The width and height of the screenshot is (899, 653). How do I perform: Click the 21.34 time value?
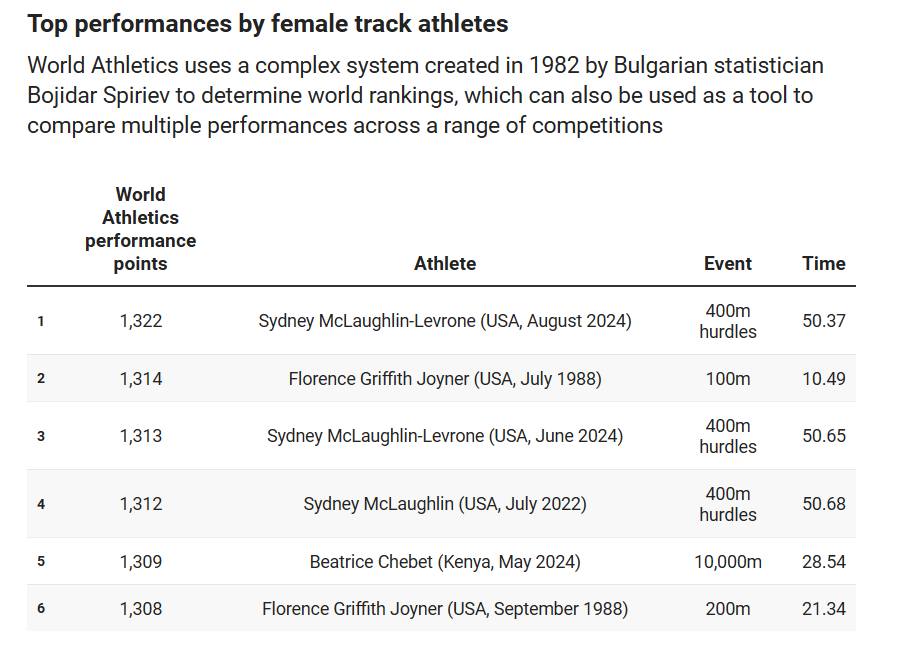823,609
